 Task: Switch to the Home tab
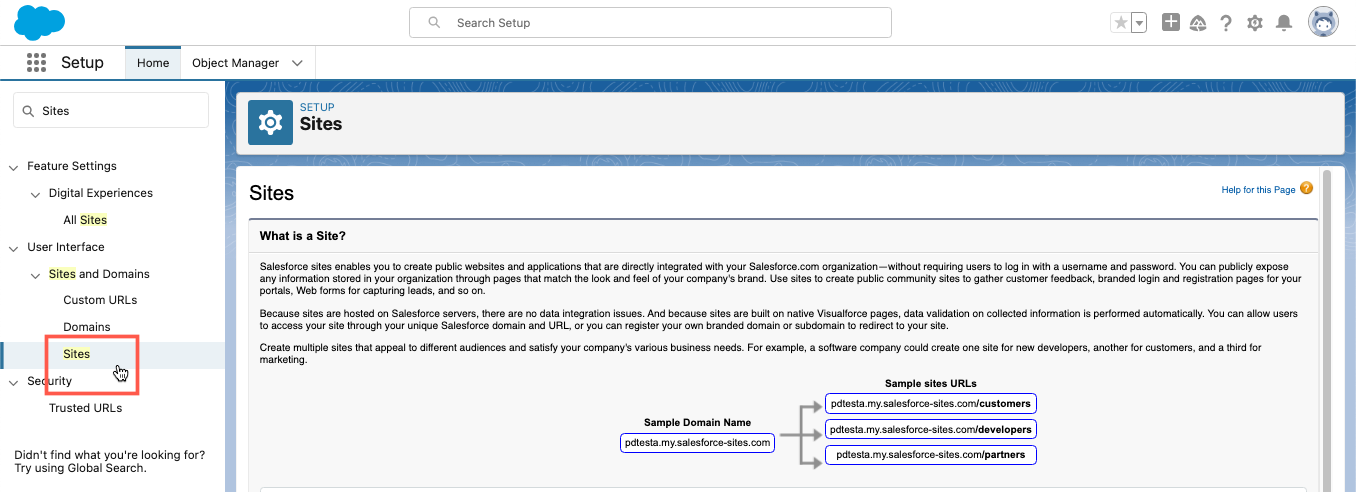(153, 63)
